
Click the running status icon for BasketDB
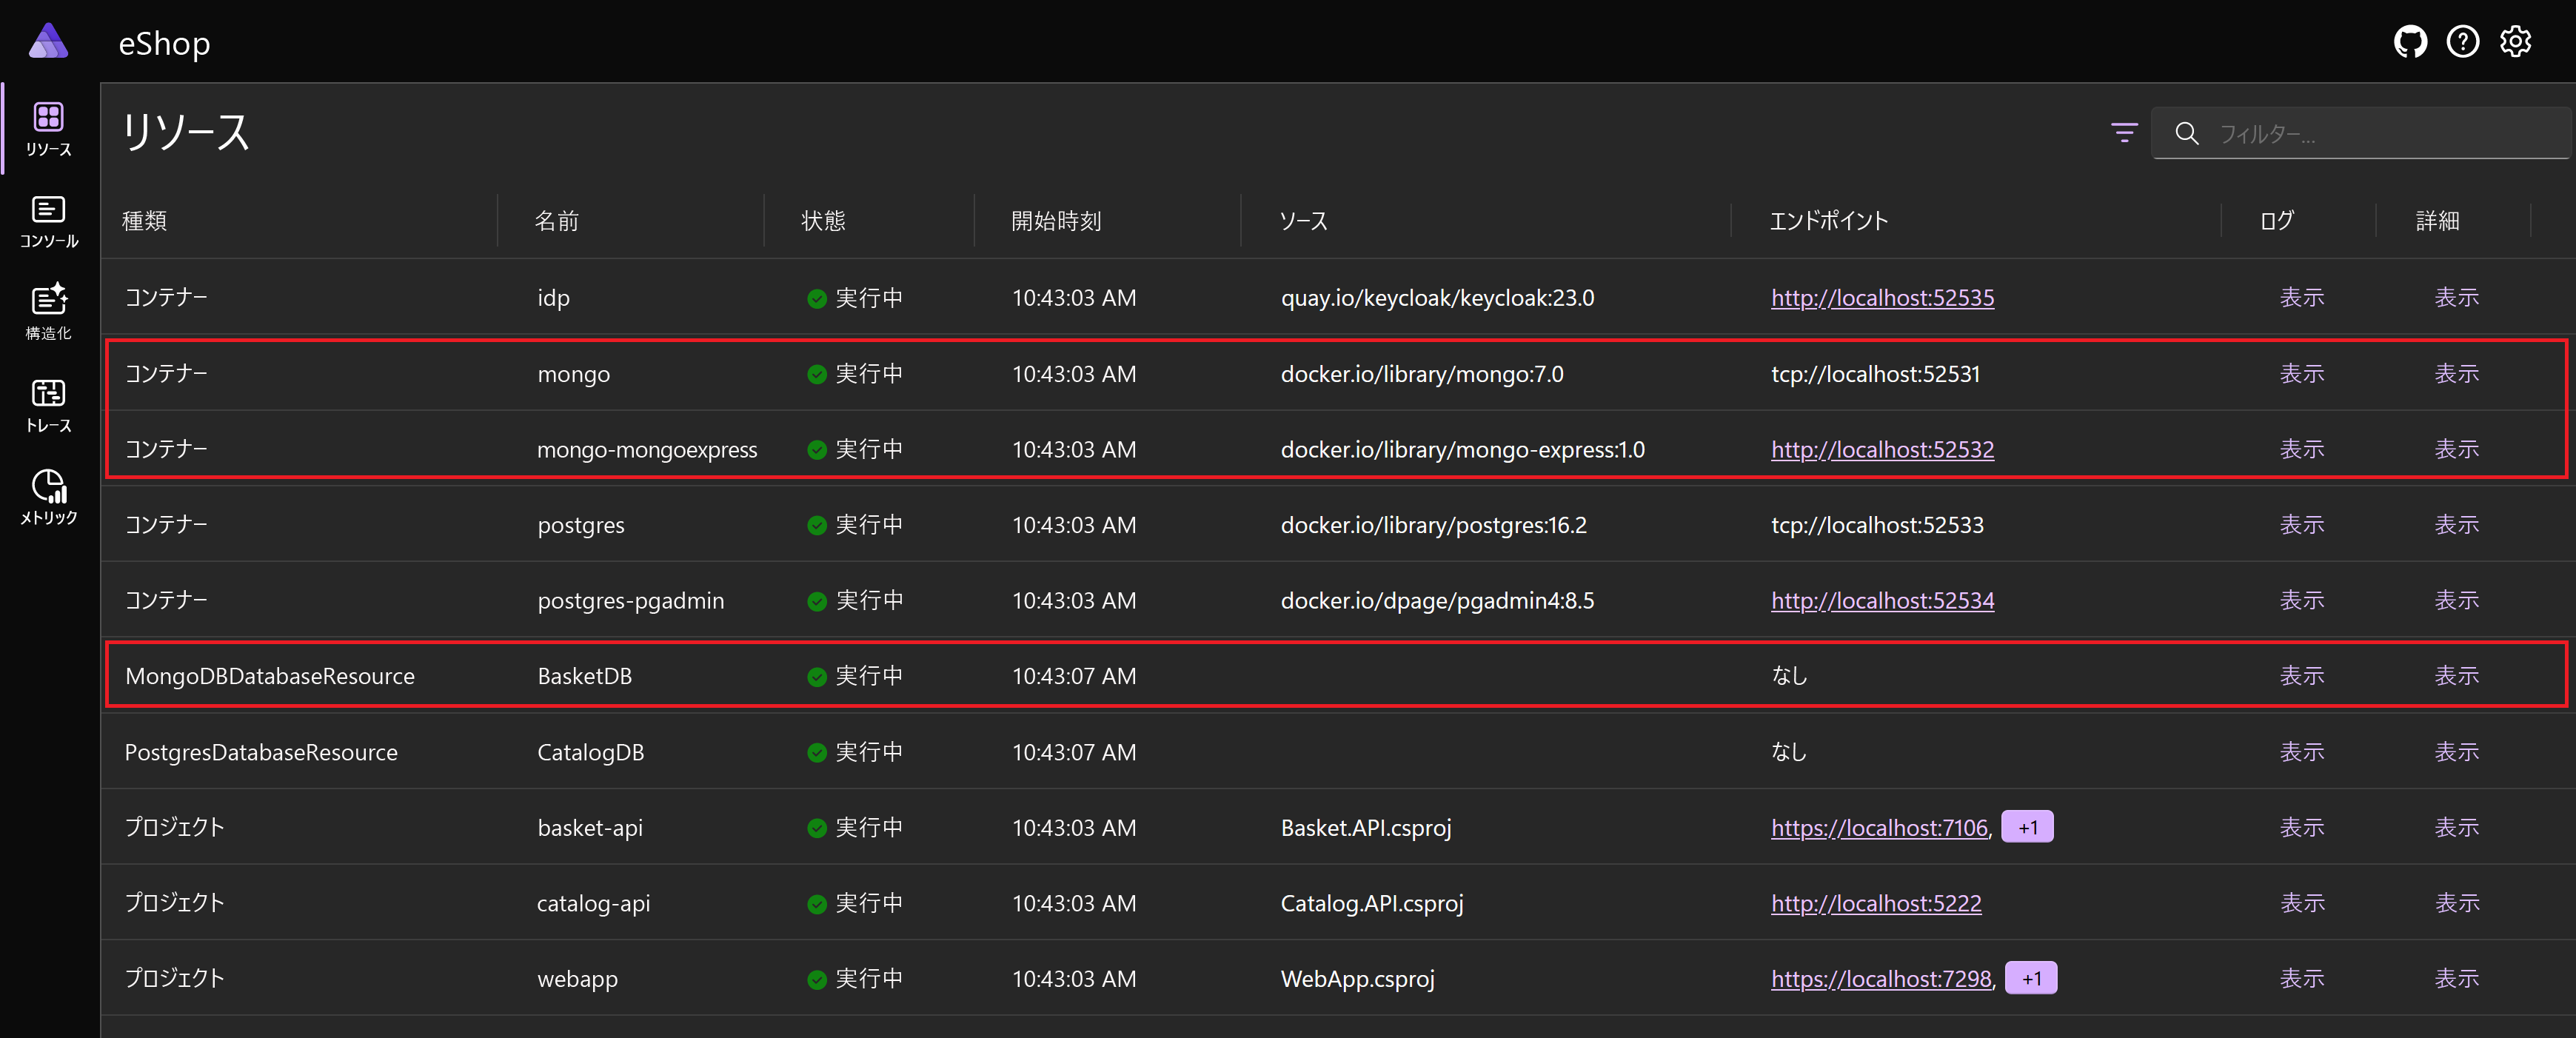(816, 677)
